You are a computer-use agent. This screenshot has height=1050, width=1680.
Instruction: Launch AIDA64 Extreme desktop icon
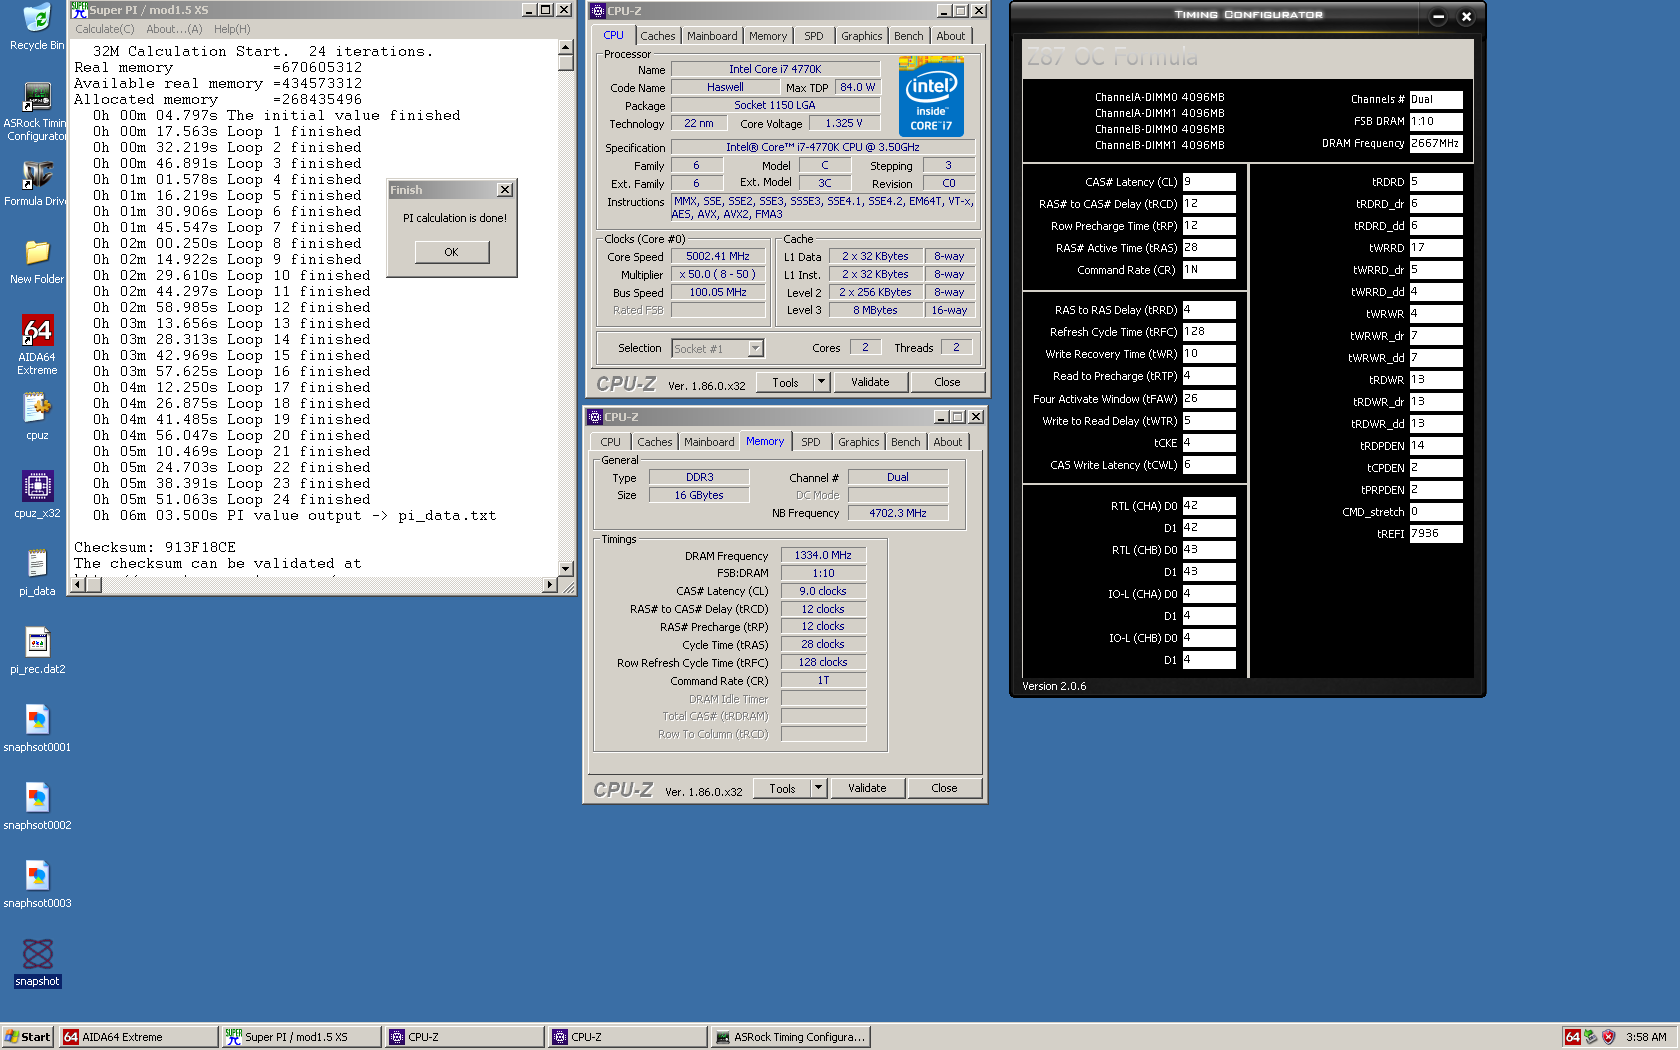[x=37, y=332]
